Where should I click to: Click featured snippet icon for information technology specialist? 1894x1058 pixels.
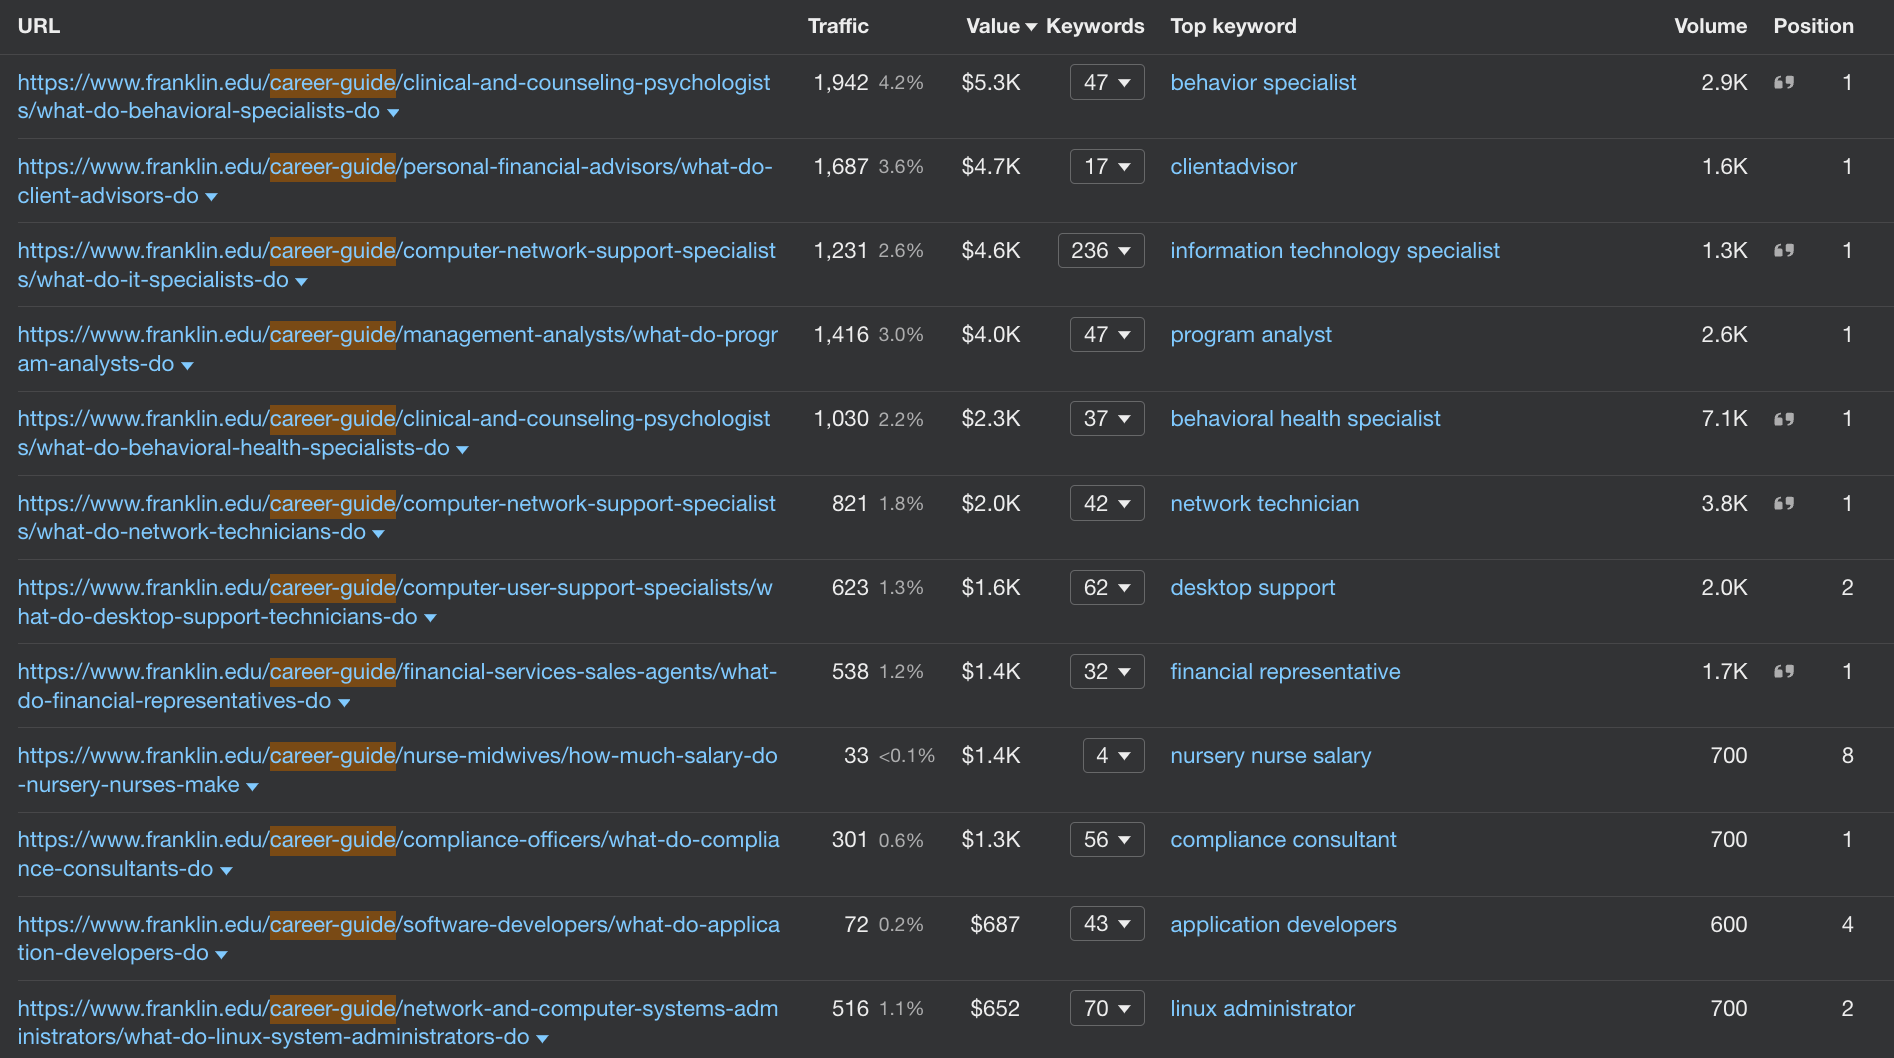1784,250
